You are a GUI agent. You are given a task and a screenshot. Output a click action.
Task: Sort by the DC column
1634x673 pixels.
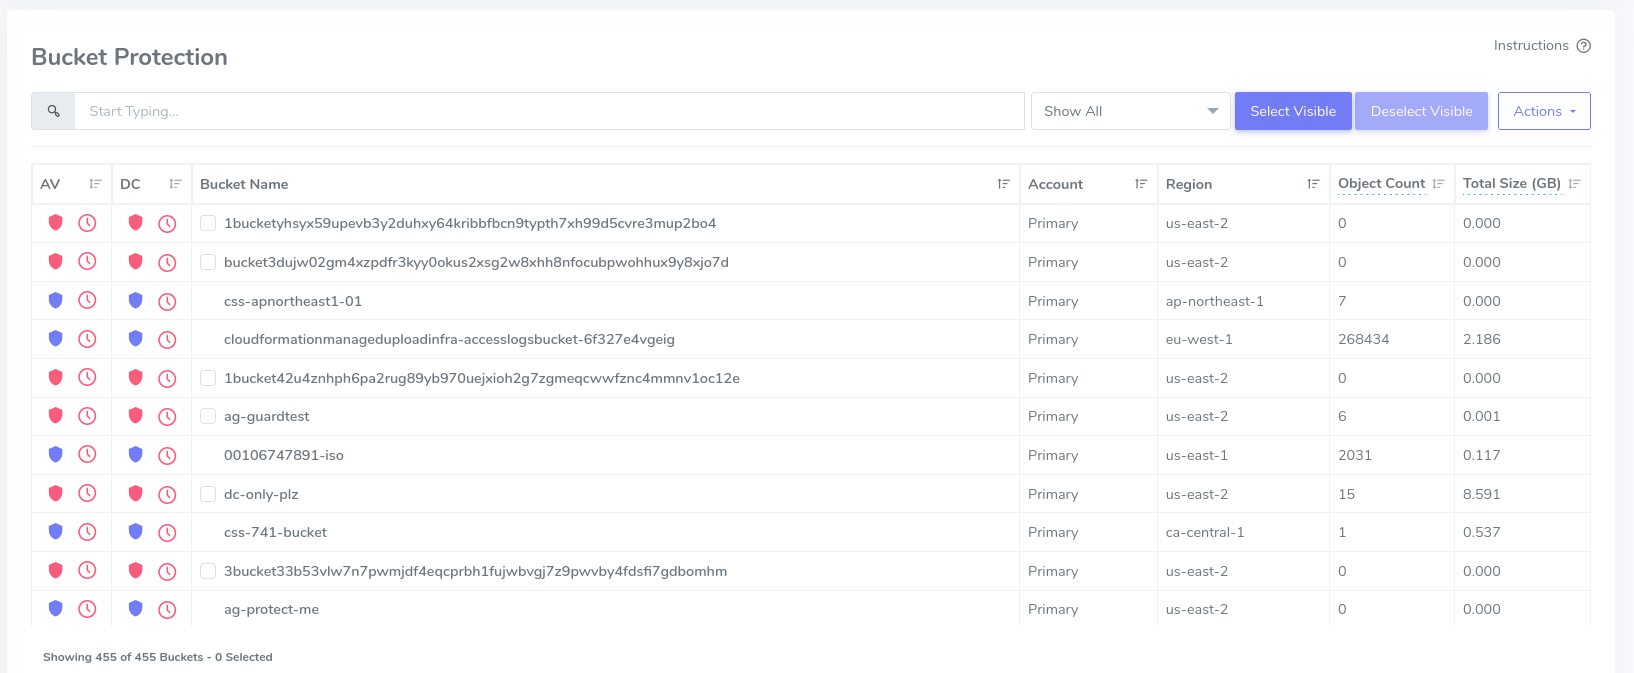pos(175,184)
